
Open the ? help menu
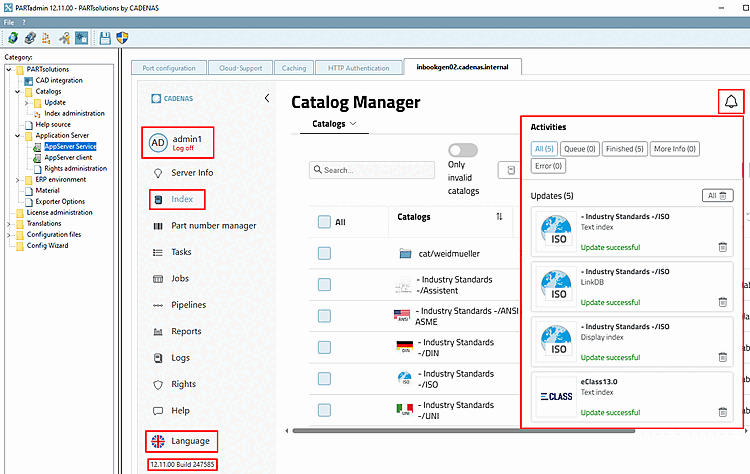(x=23, y=22)
